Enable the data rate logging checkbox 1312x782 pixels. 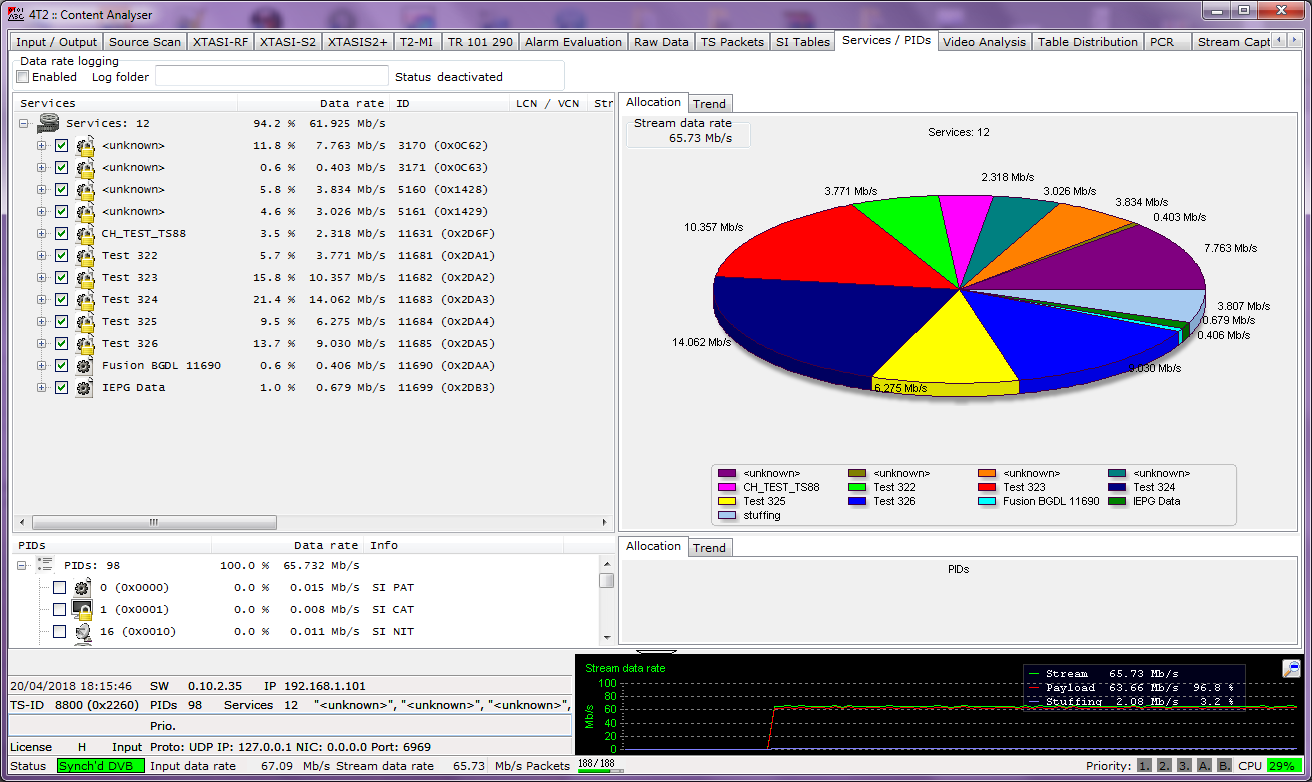pyautogui.click(x=23, y=77)
